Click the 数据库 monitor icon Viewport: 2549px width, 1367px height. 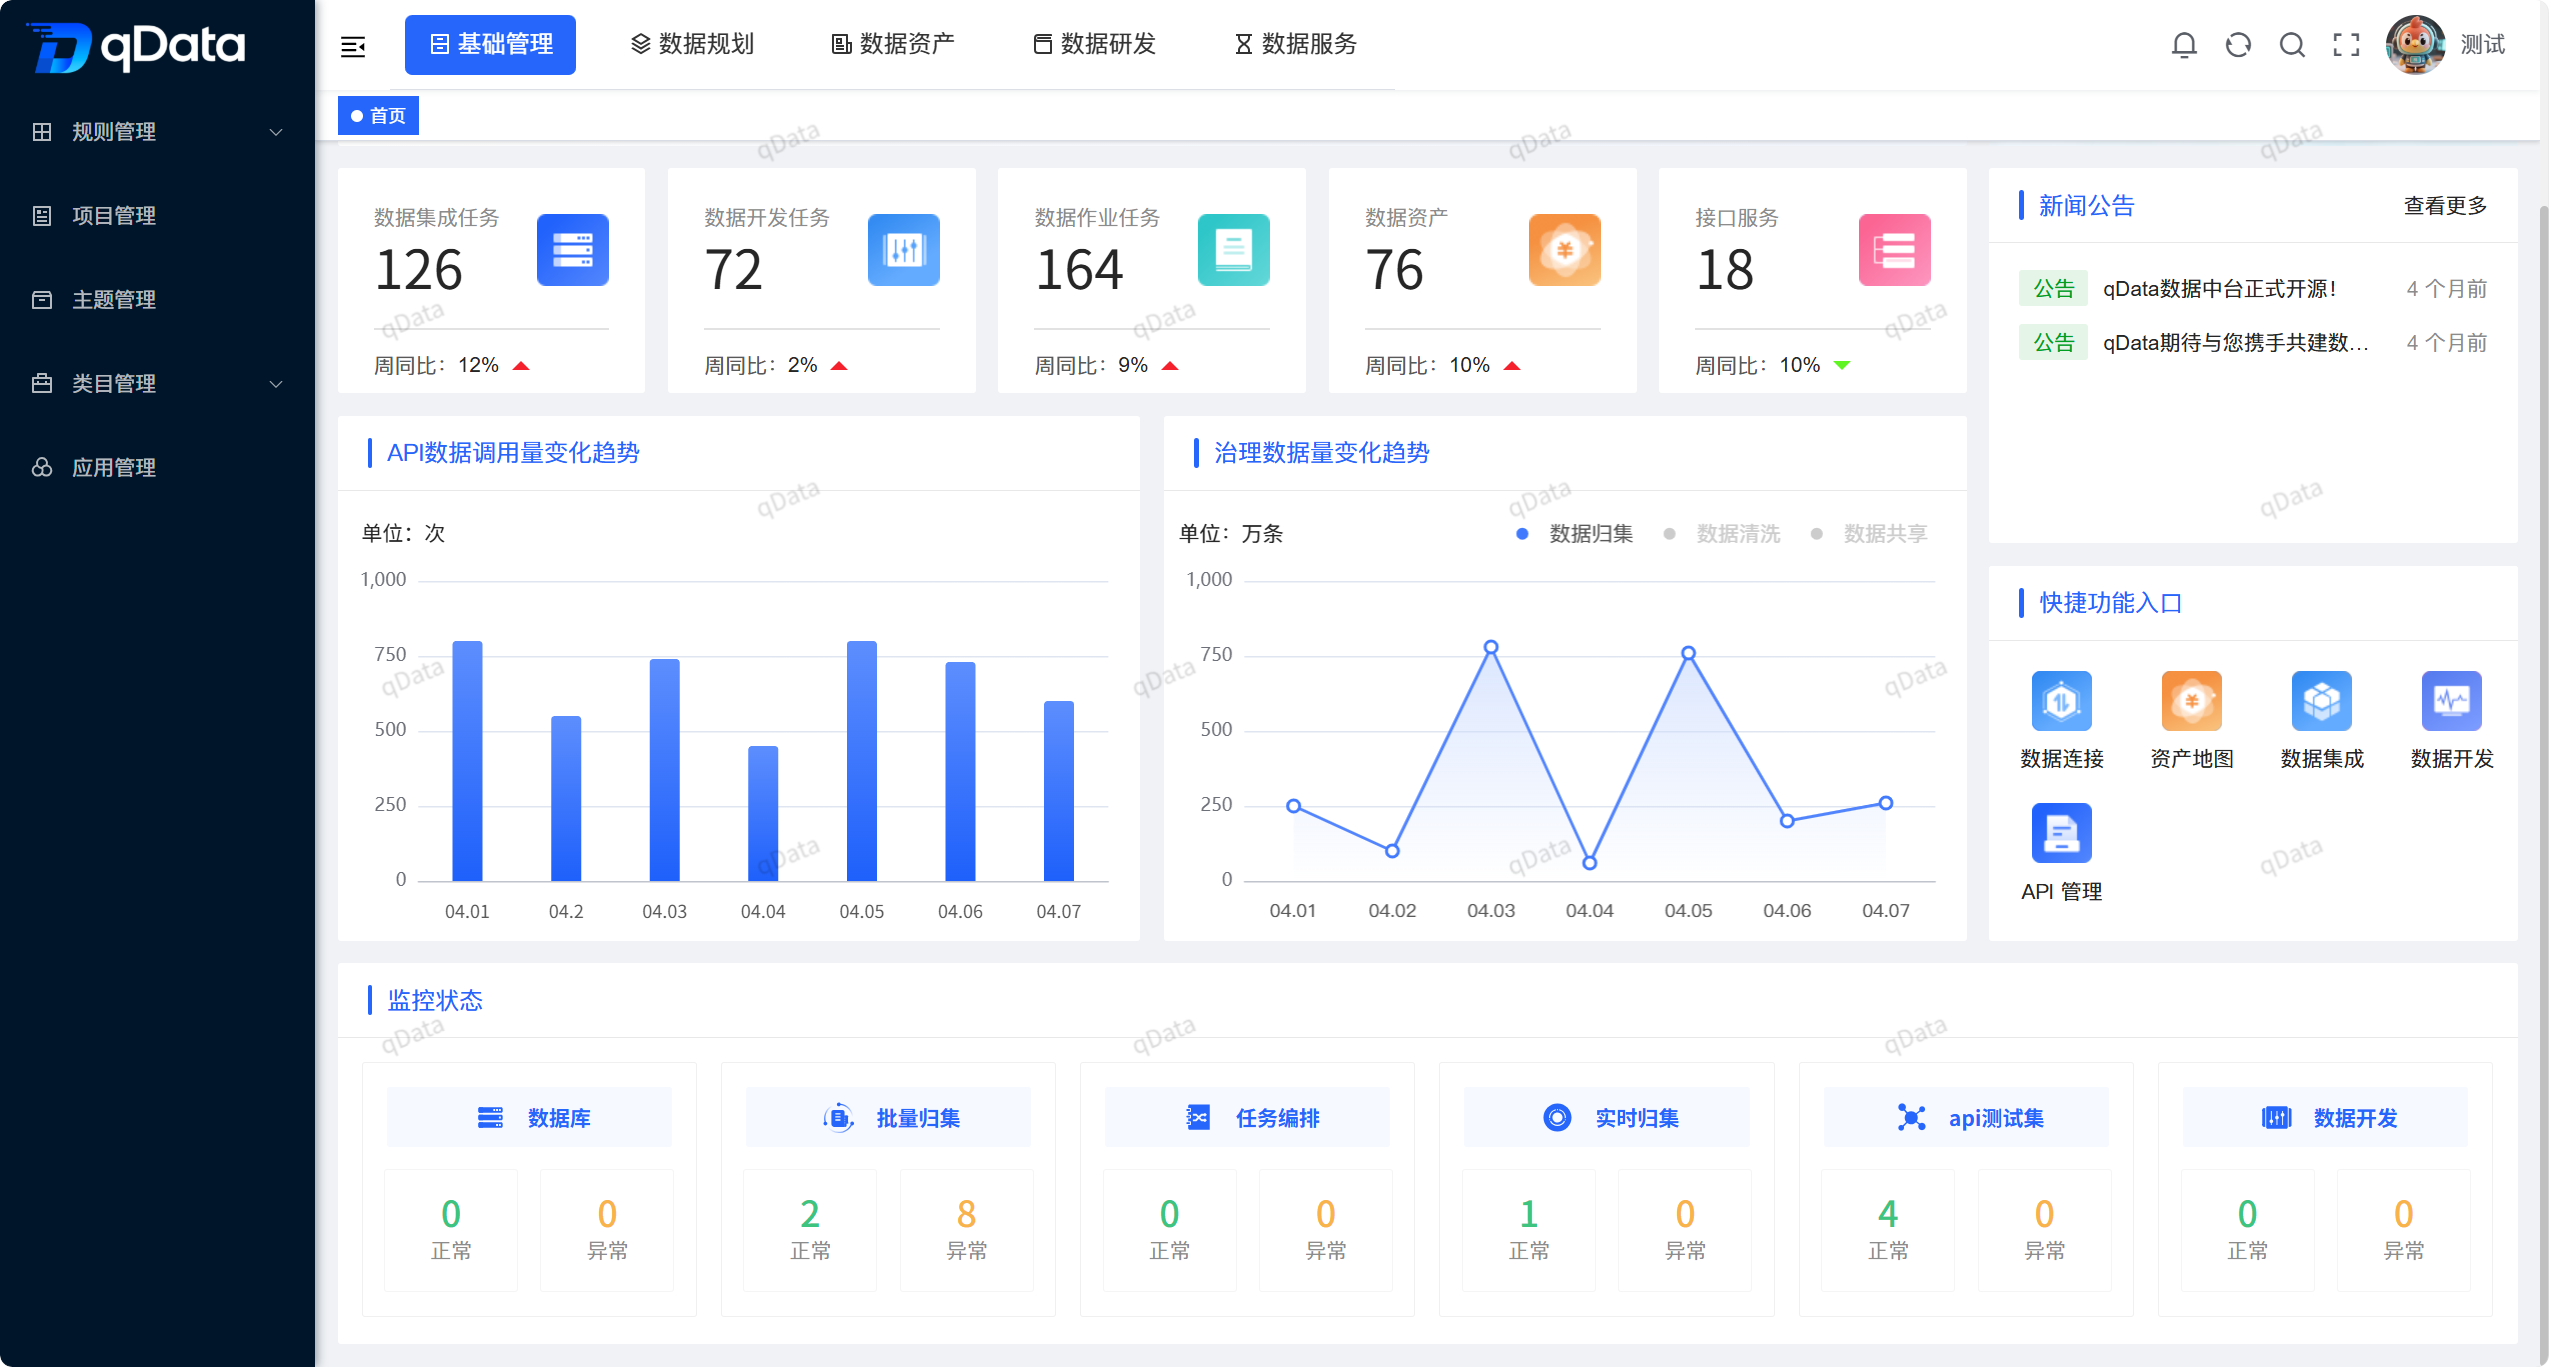pyautogui.click(x=490, y=1118)
